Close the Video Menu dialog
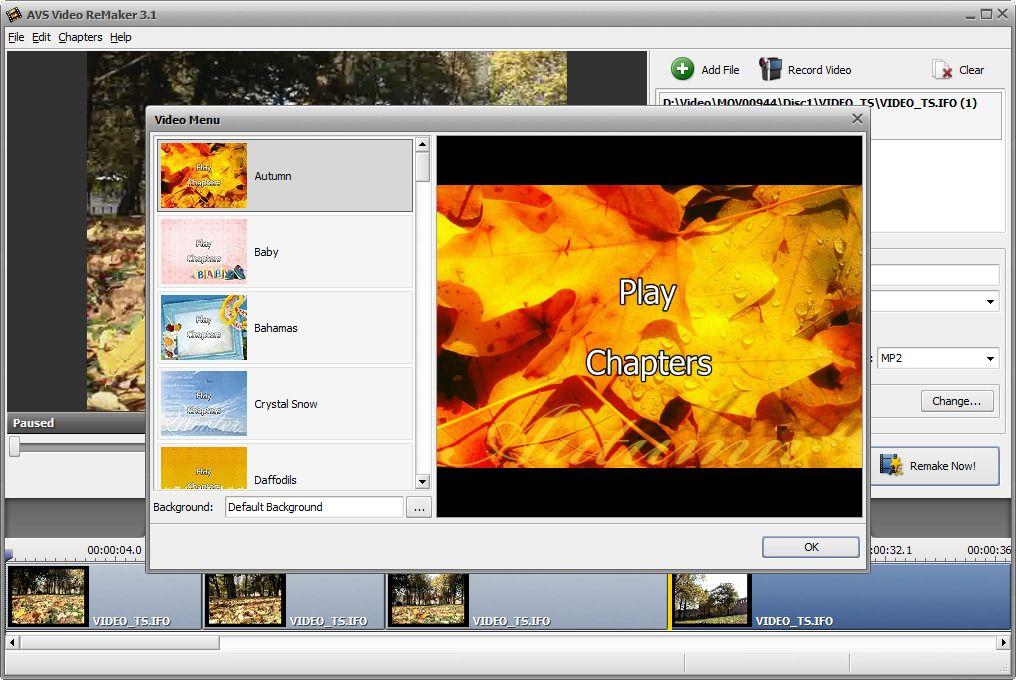 click(857, 119)
